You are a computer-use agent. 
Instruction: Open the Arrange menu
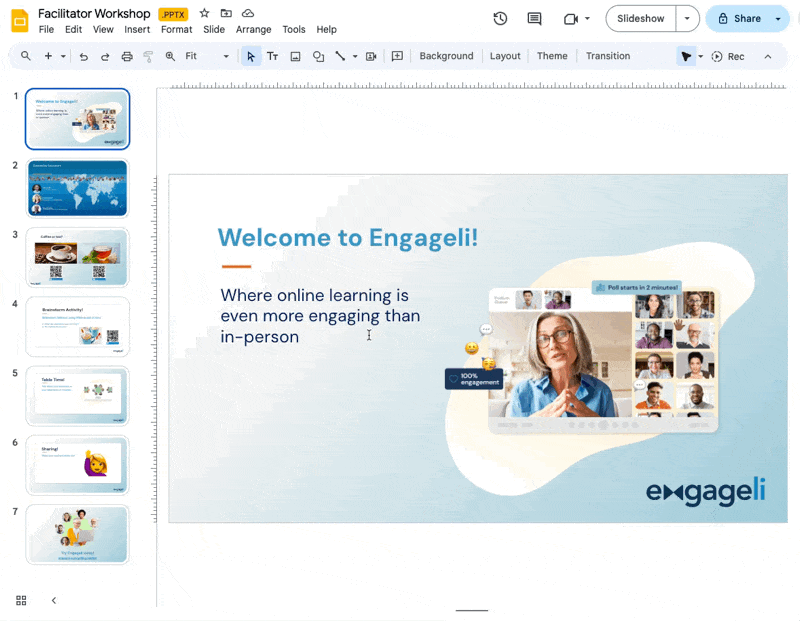253,30
